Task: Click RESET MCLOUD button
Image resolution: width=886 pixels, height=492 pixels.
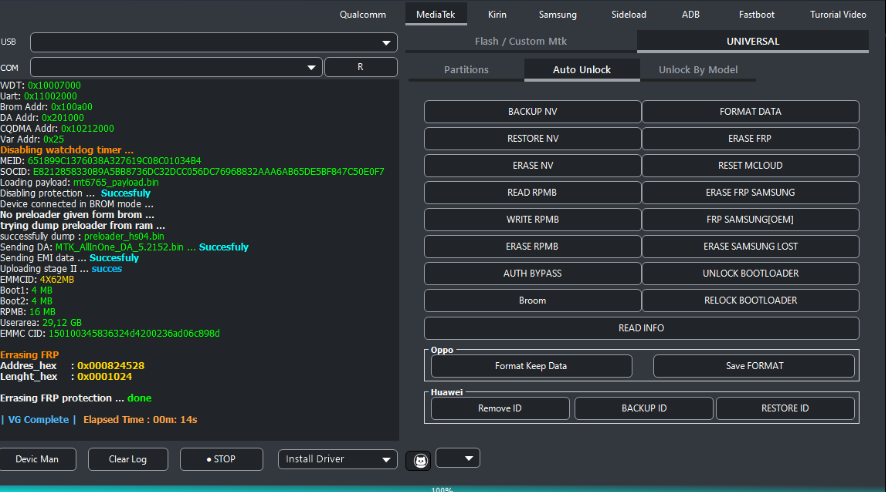Action: [750, 166]
